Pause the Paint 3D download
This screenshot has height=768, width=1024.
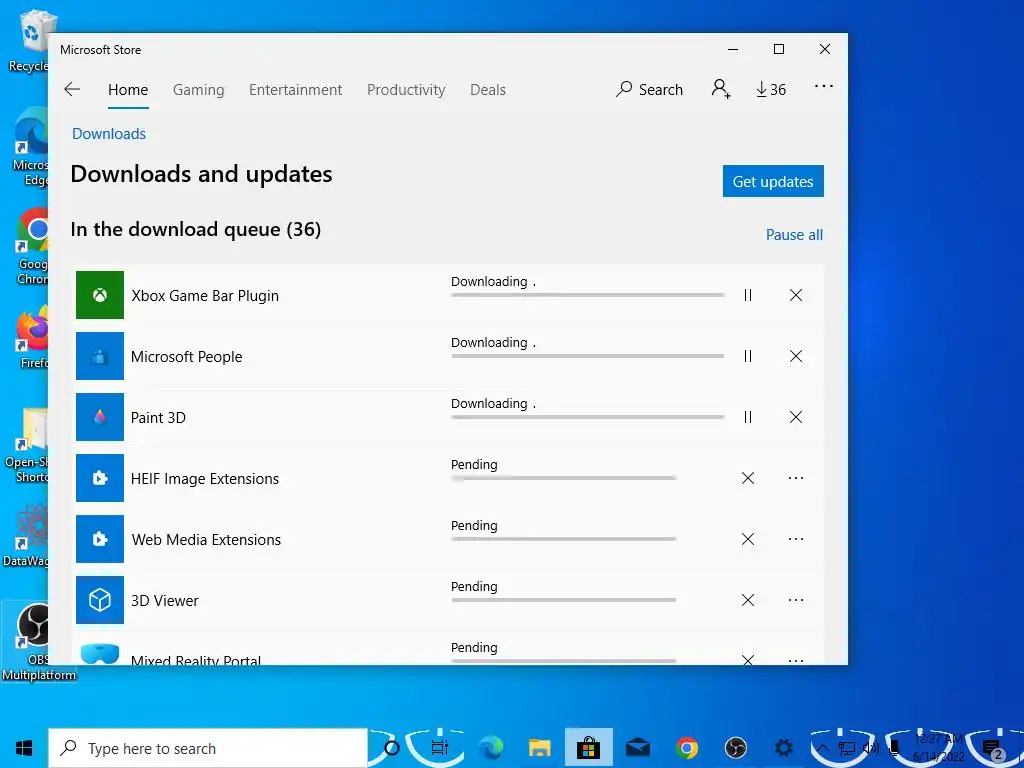(748, 417)
